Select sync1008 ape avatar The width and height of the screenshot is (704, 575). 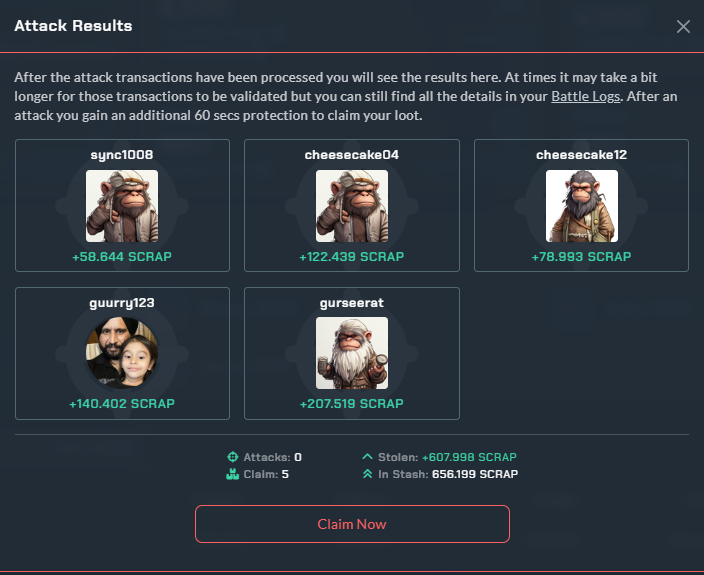pos(122,206)
